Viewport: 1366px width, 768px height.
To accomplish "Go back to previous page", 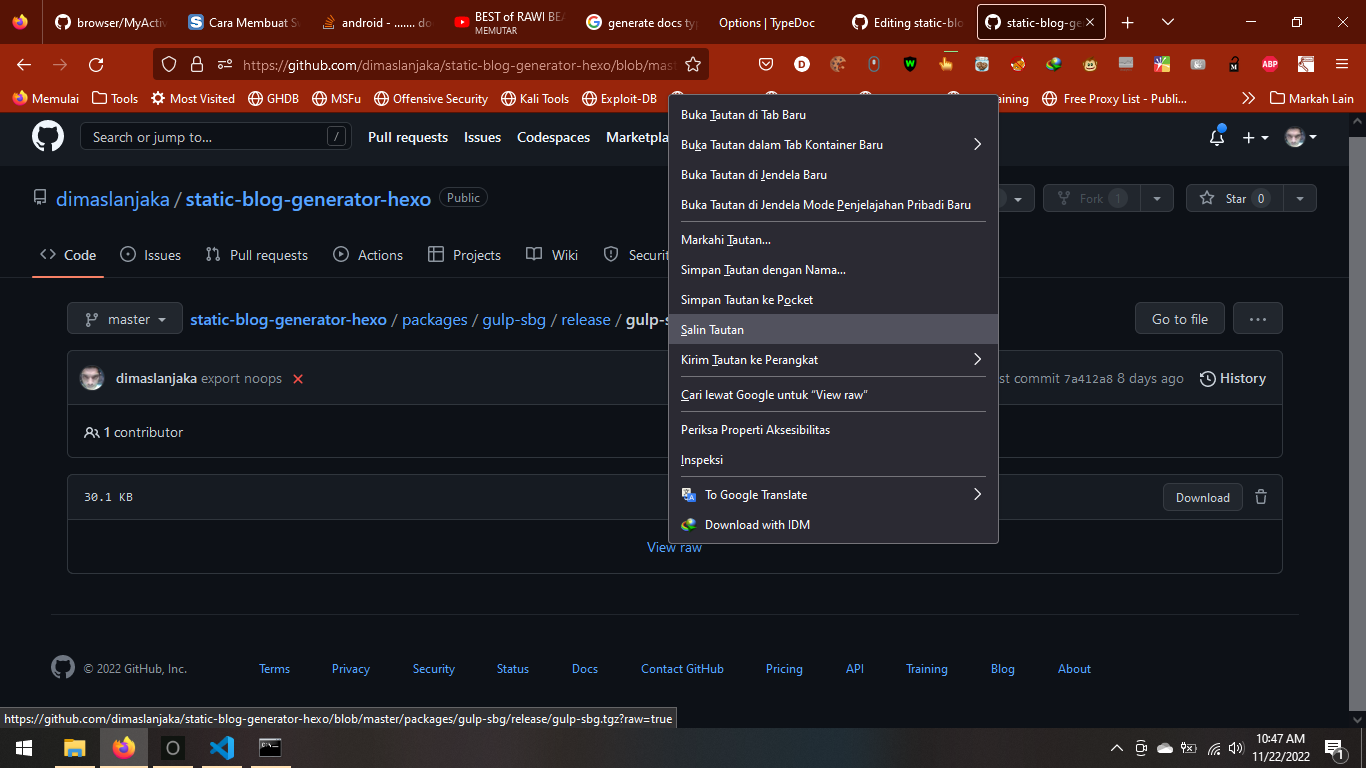I will click(x=24, y=64).
